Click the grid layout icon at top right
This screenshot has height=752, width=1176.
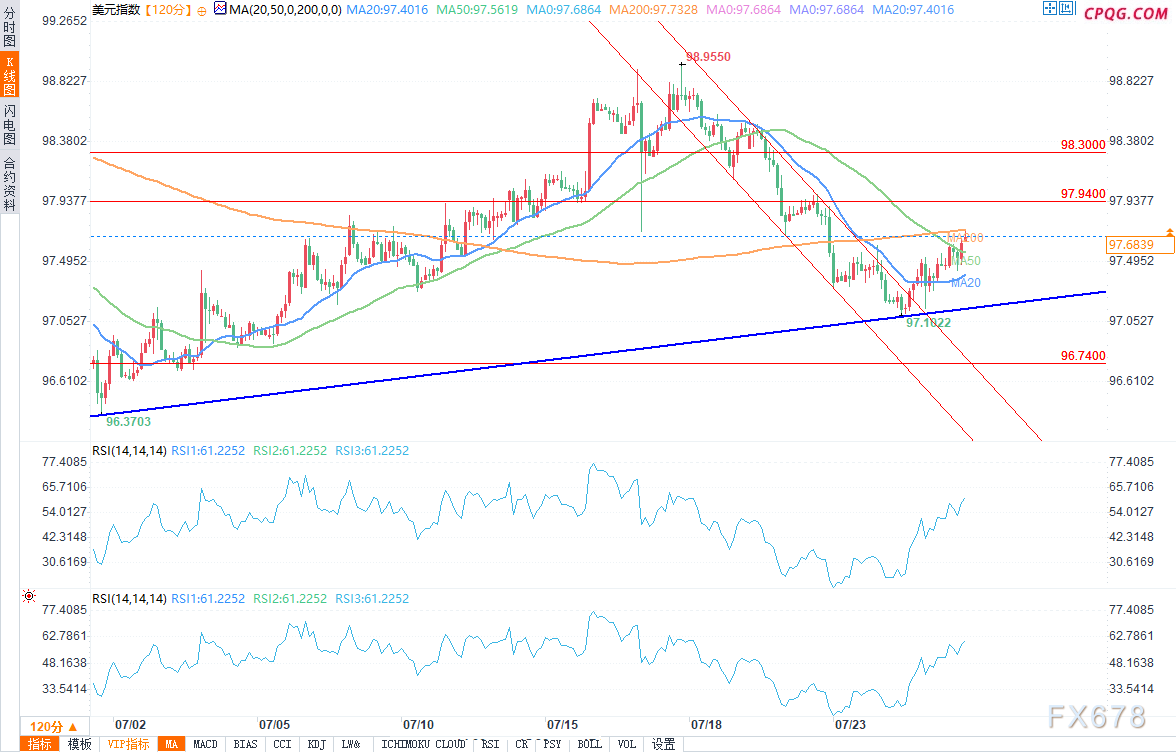[1049, 10]
